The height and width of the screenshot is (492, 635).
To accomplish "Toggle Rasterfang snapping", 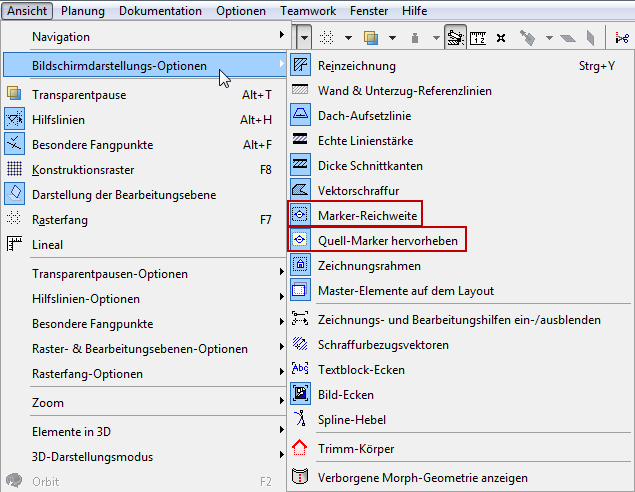I will click(x=145, y=220).
